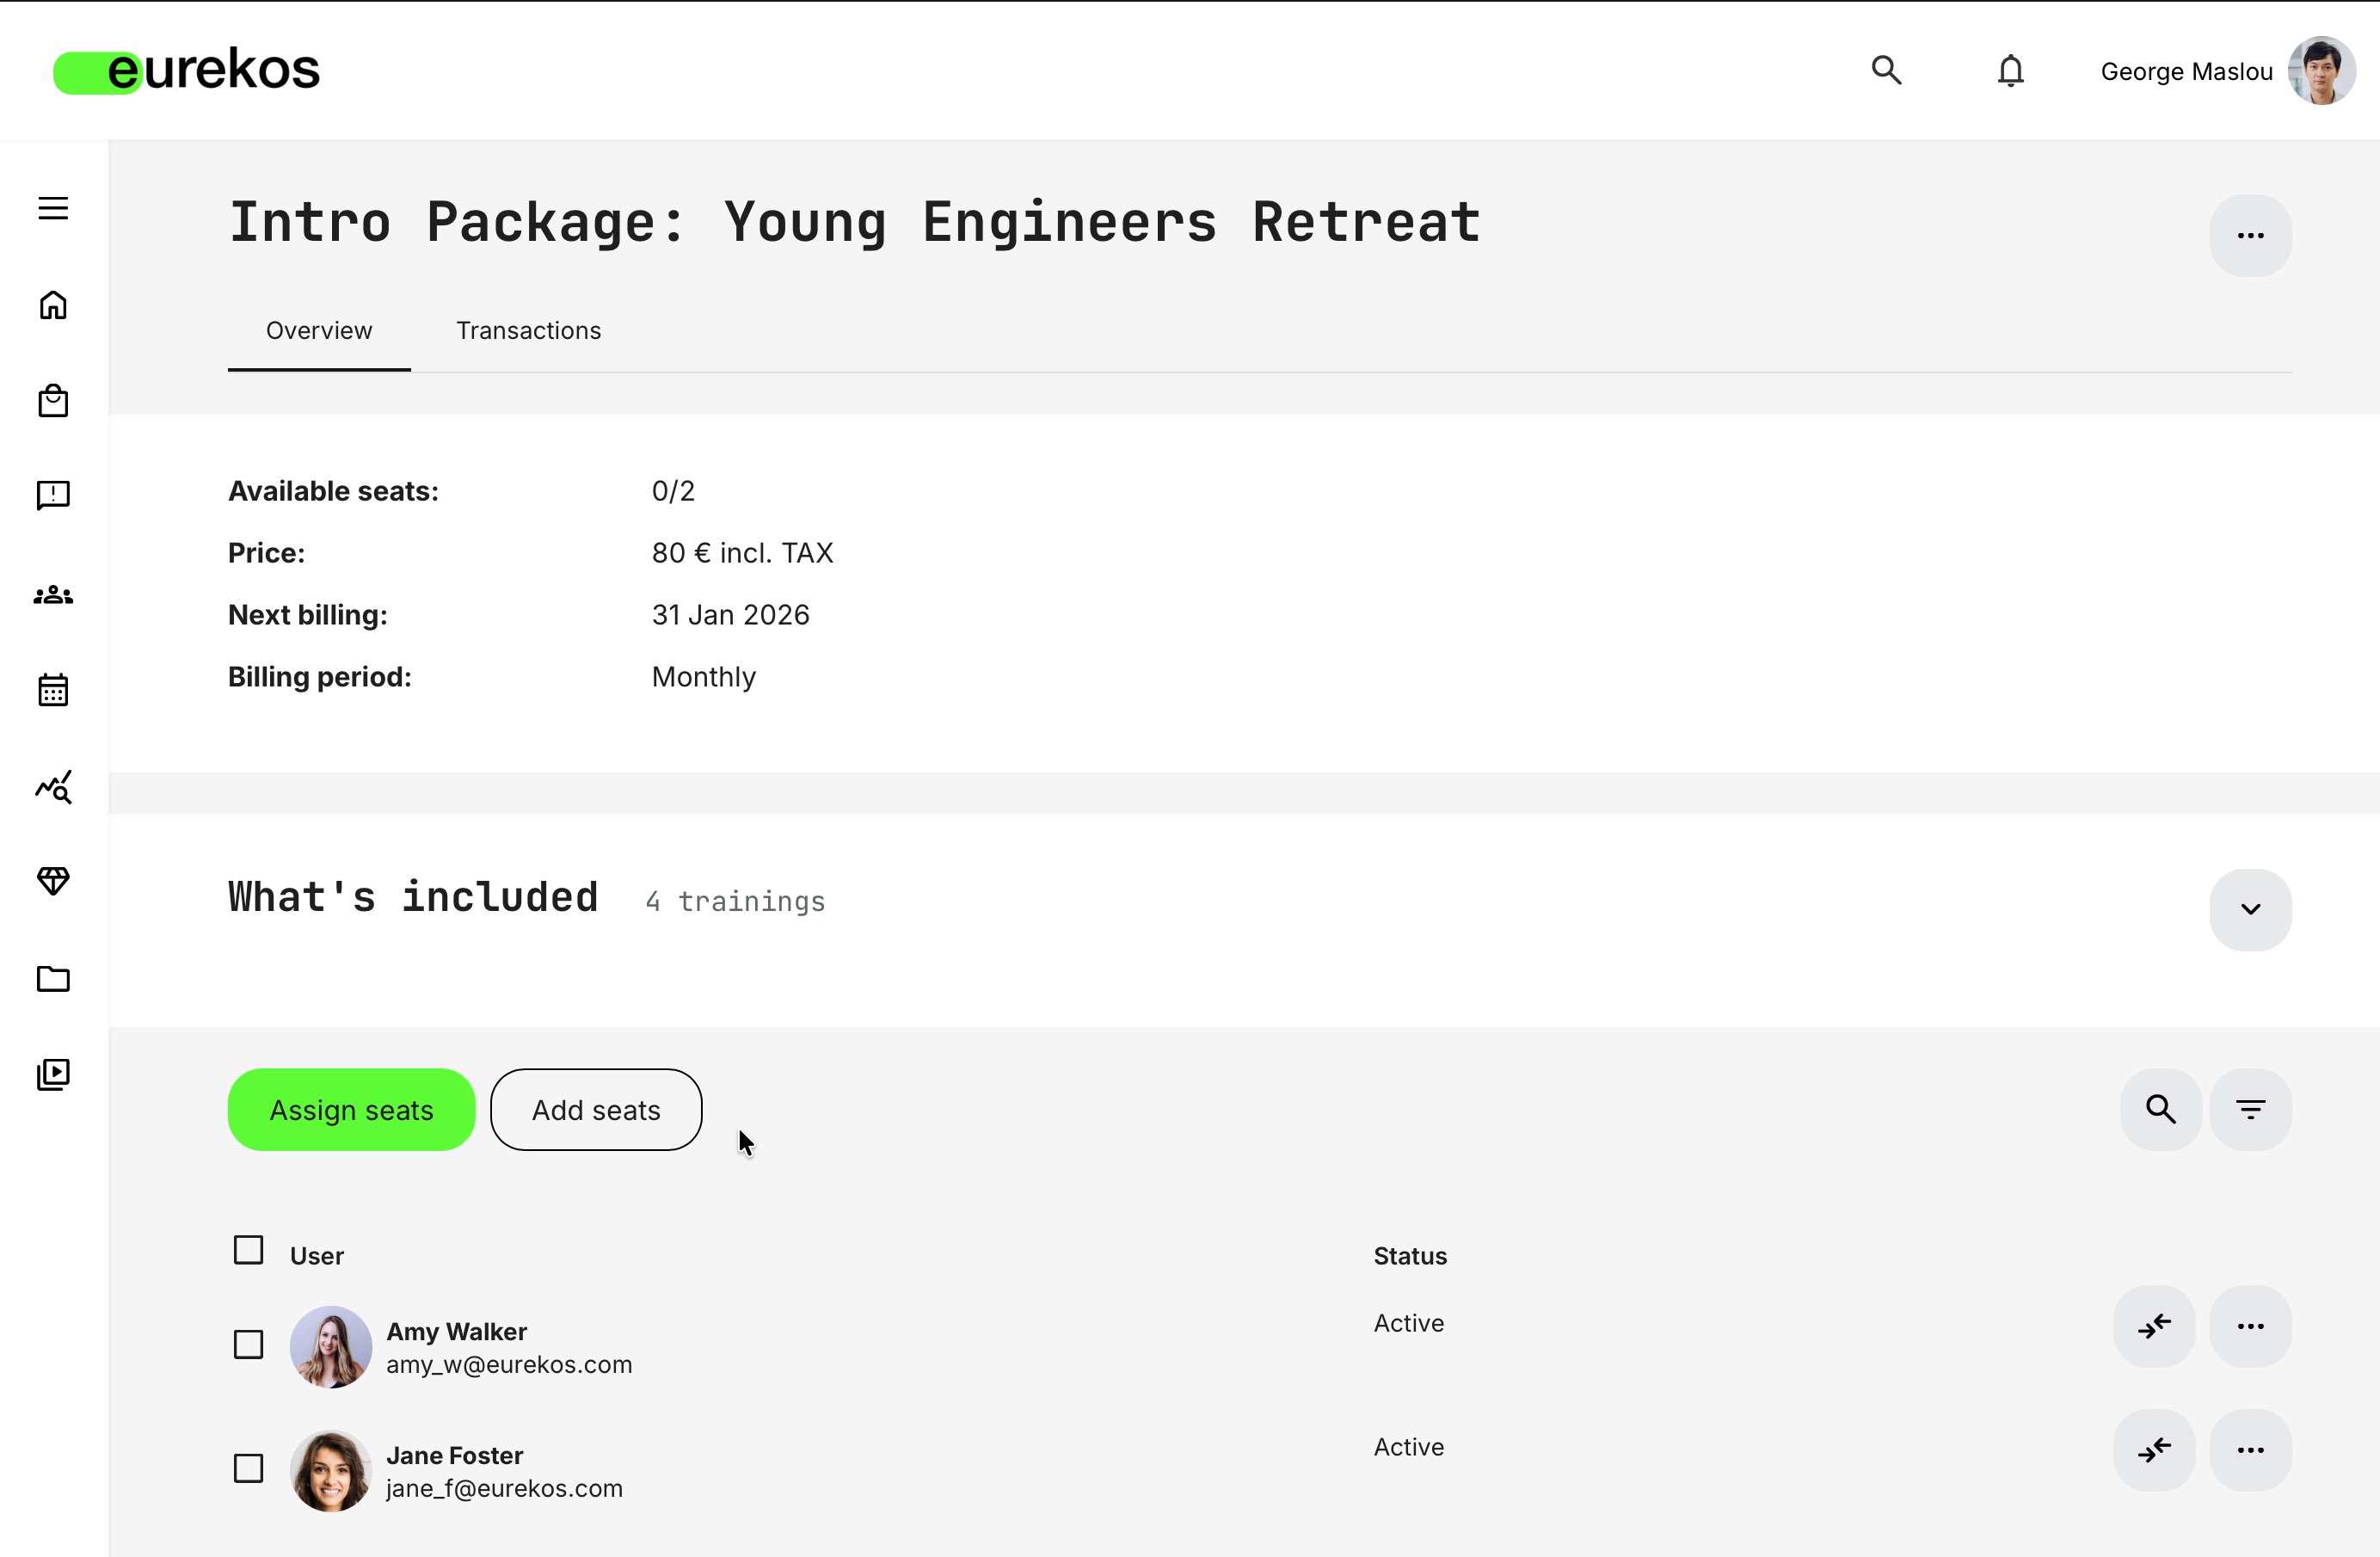Check the select-all users checkbox

tap(248, 1249)
